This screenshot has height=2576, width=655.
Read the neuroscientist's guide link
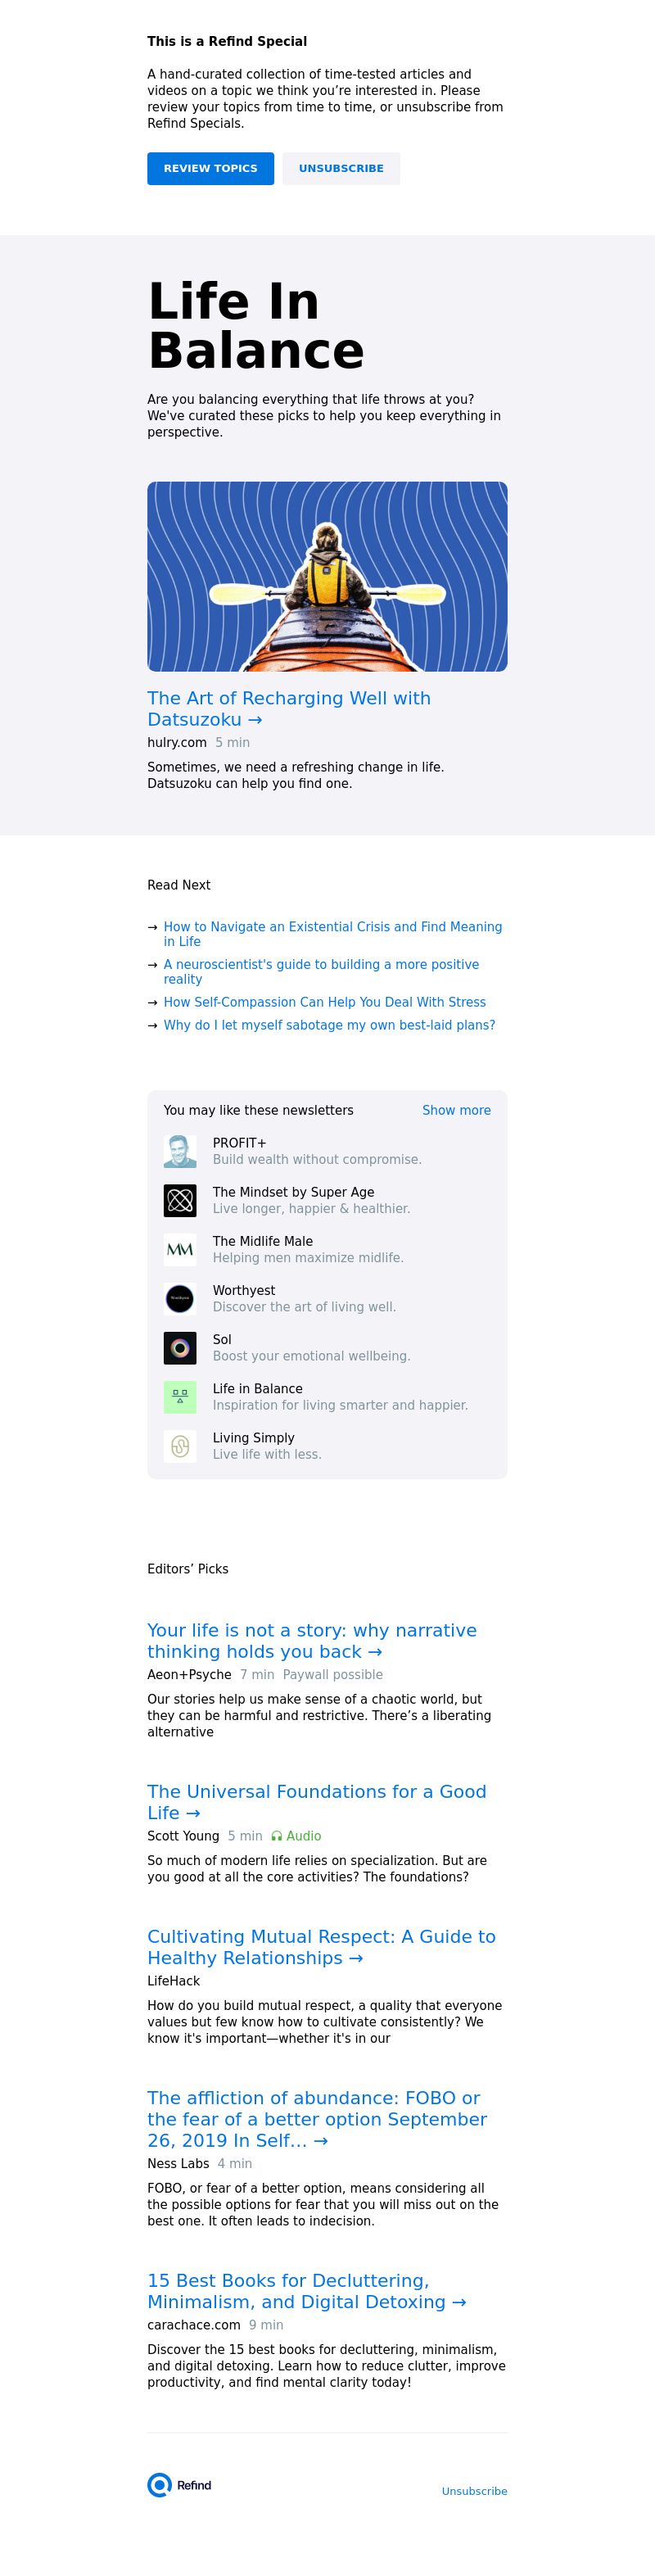click(321, 972)
